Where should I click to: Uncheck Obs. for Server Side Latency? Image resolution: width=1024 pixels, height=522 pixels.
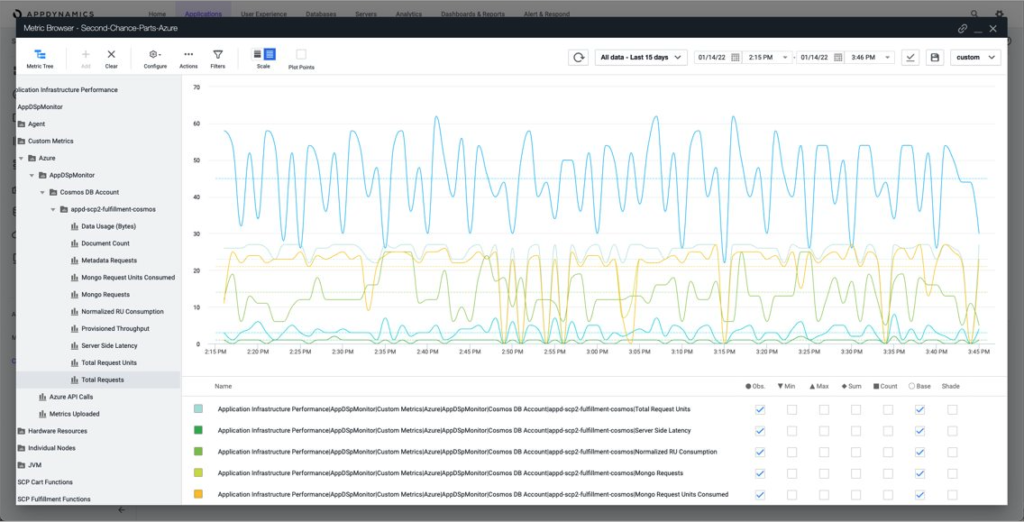(x=760, y=431)
